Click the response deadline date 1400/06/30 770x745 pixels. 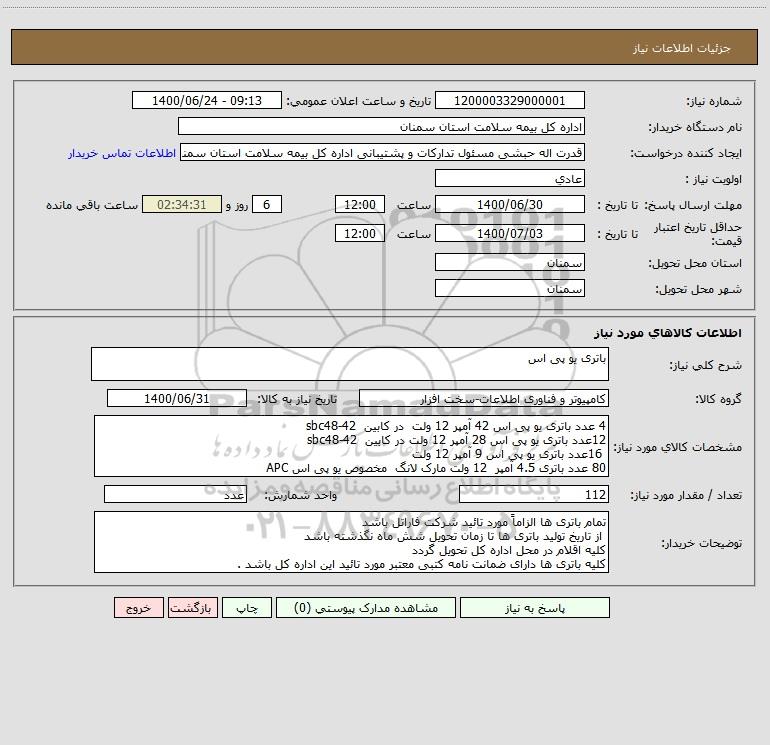click(x=510, y=204)
